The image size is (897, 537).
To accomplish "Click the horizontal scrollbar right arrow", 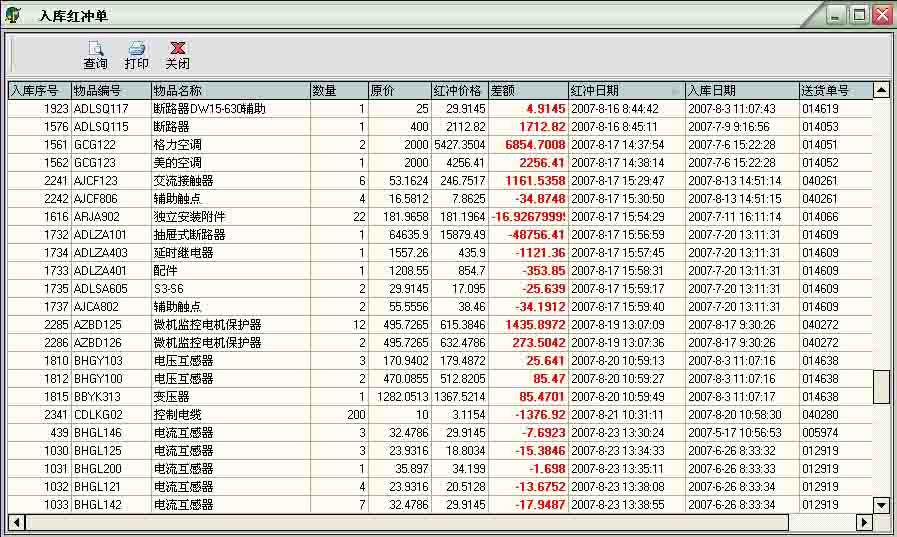I will (864, 522).
